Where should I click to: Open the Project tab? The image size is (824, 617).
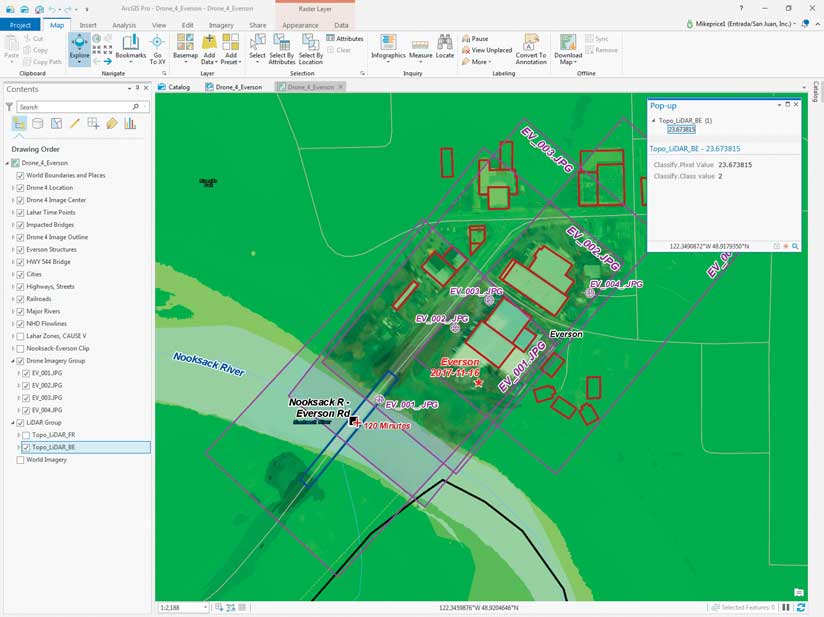[x=20, y=25]
